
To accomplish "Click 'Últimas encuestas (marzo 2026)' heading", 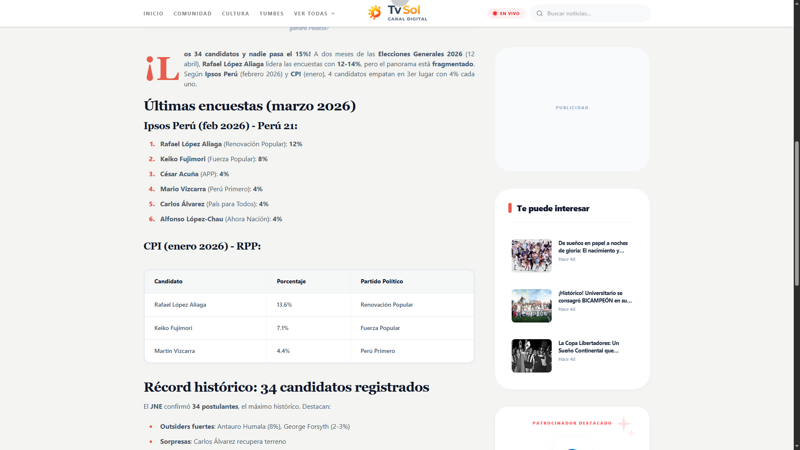I will tap(249, 106).
